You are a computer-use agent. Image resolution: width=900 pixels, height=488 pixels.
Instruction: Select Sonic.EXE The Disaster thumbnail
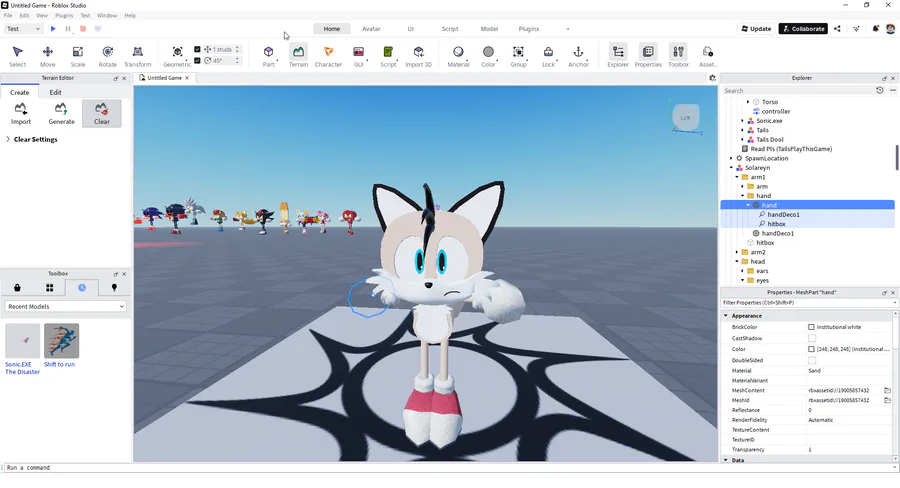pyautogui.click(x=22, y=340)
